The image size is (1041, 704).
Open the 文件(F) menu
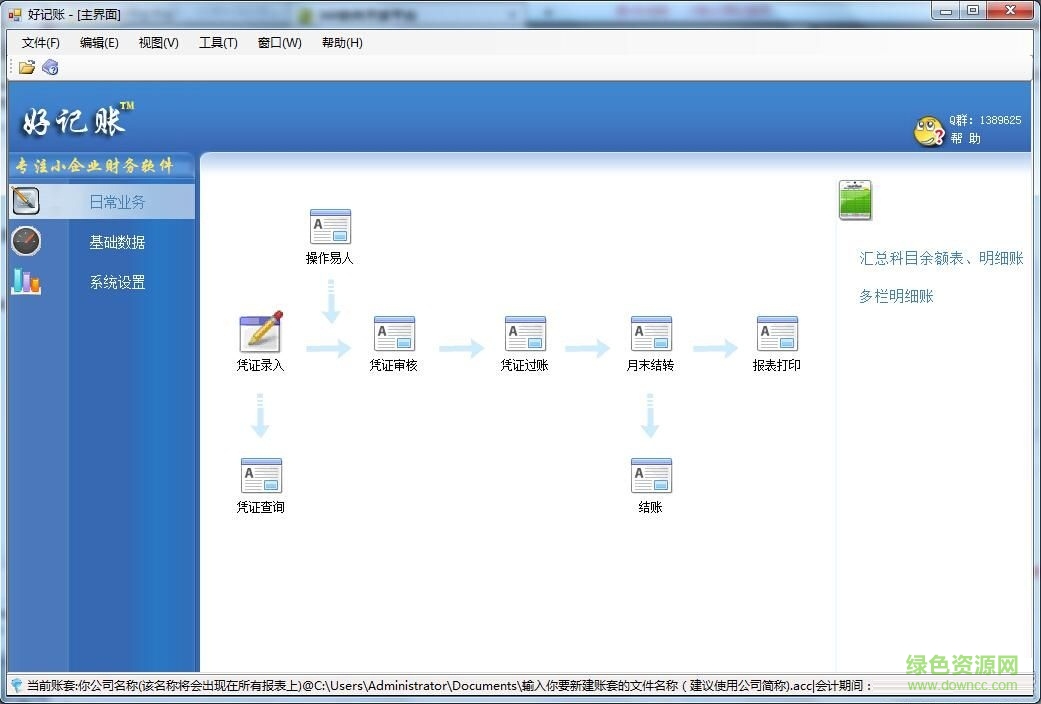click(x=40, y=43)
